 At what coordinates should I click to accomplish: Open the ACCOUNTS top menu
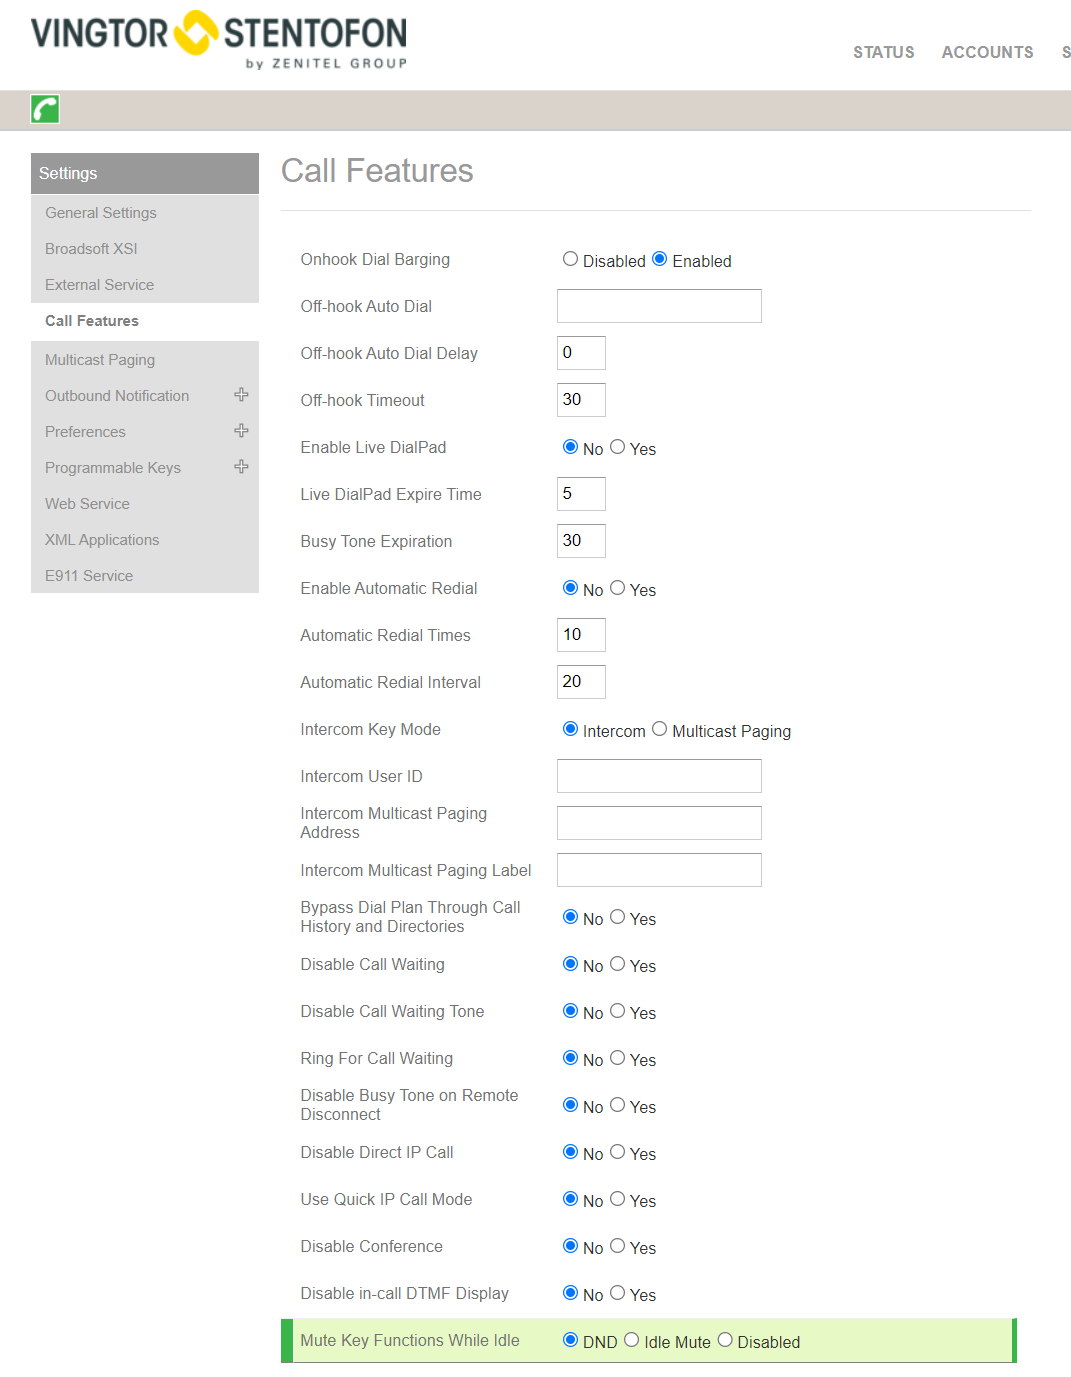(987, 52)
